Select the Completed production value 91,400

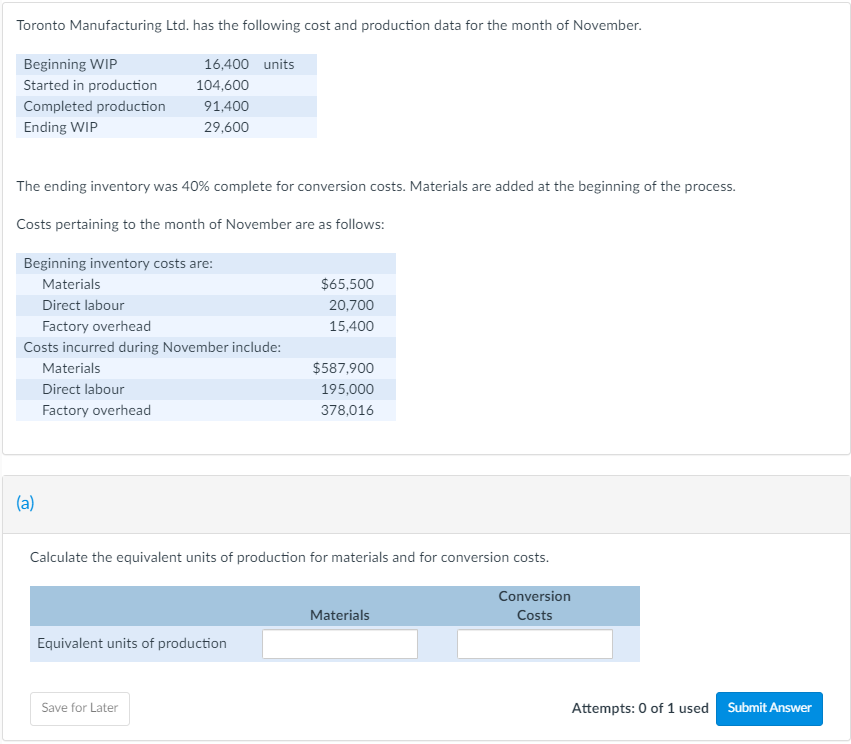click(226, 106)
